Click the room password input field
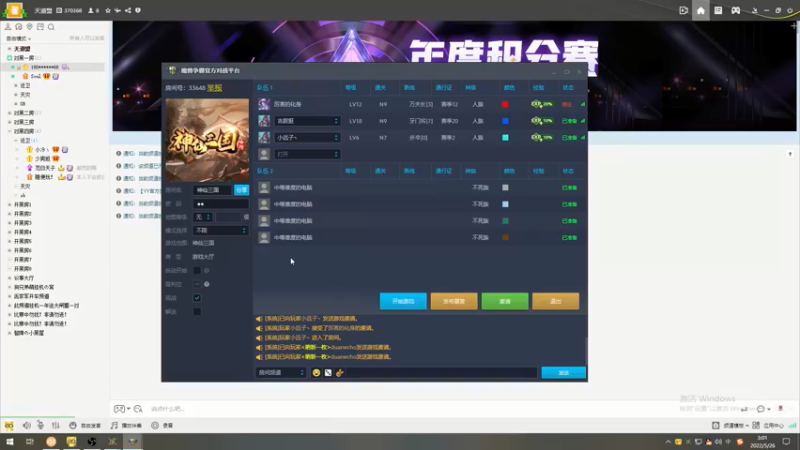The height and width of the screenshot is (450, 800). pos(220,204)
